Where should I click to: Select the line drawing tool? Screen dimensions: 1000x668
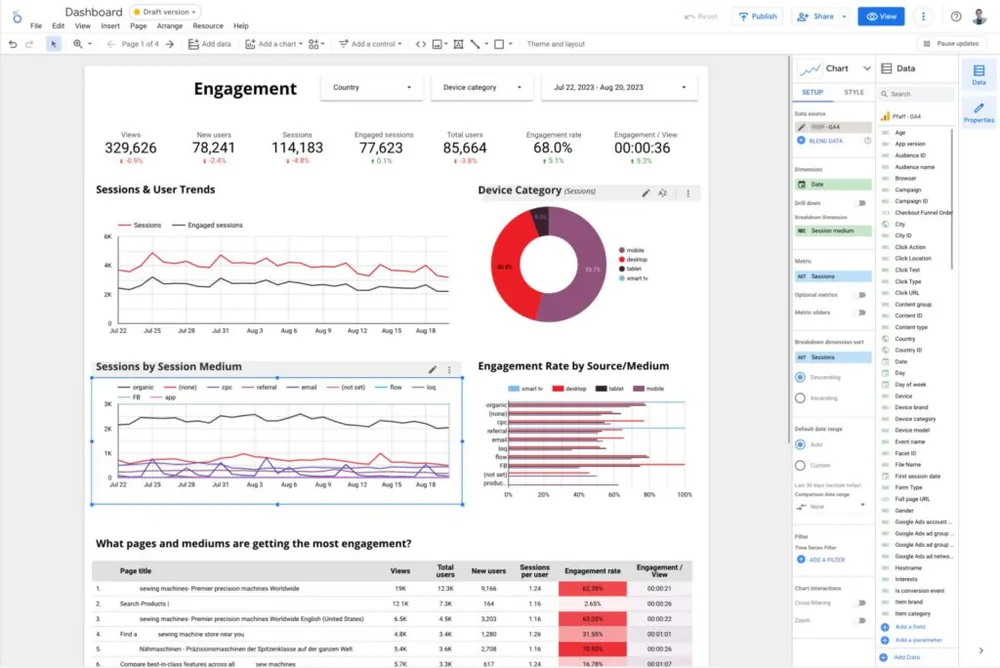pos(475,44)
